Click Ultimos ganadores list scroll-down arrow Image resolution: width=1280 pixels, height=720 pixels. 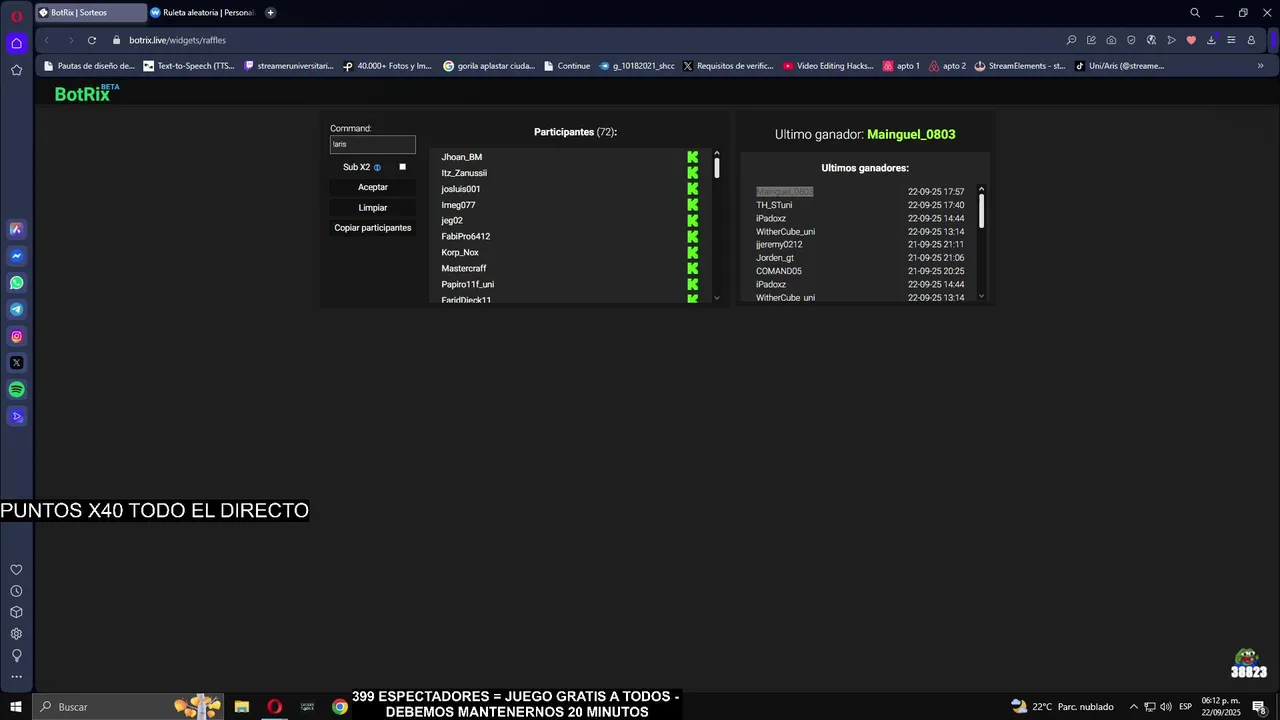981,296
